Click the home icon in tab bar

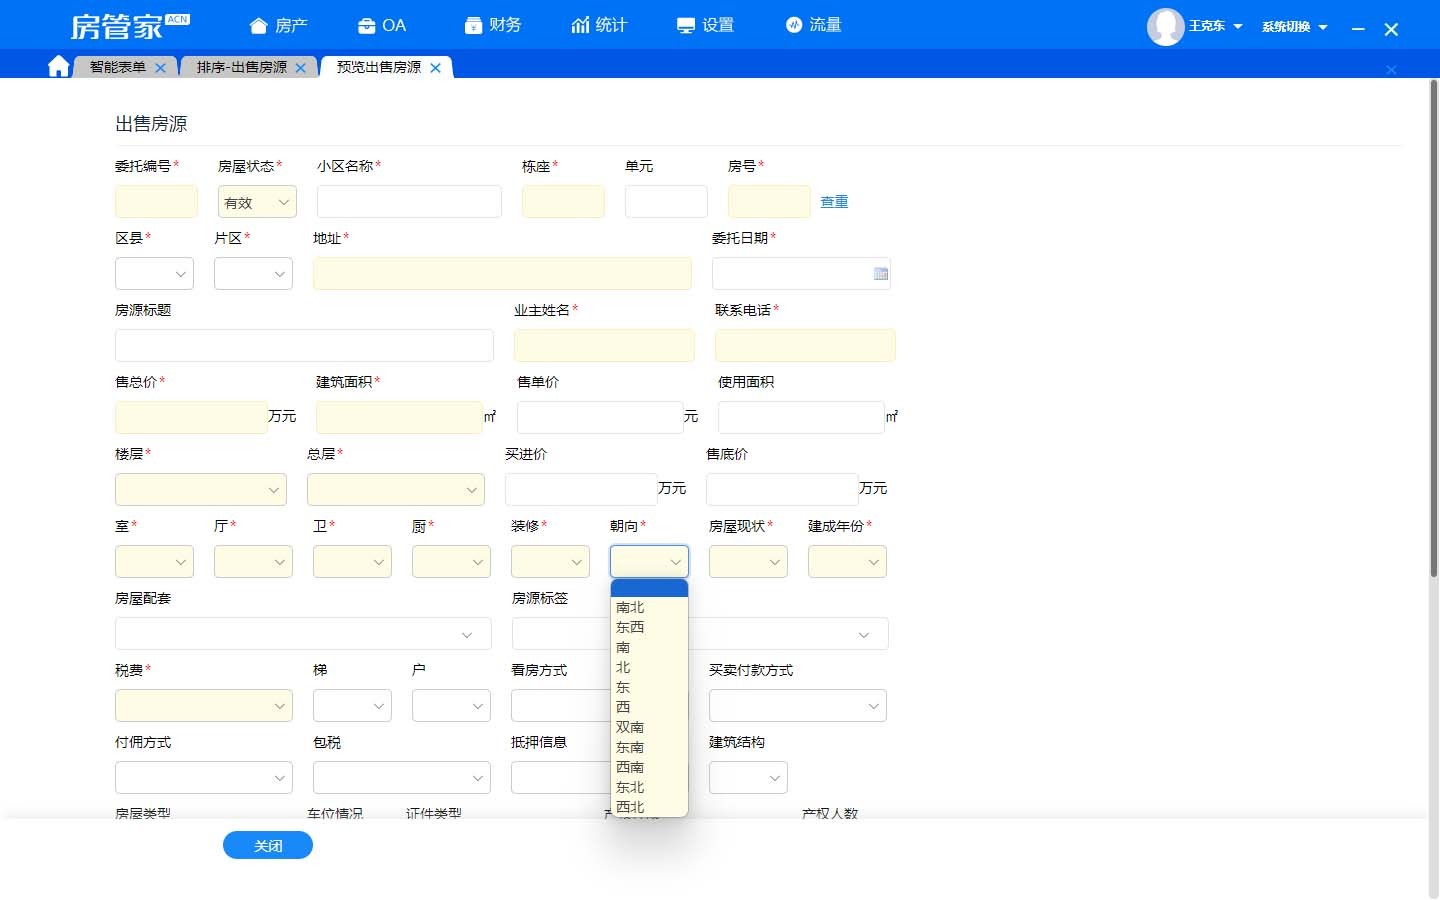coord(59,66)
